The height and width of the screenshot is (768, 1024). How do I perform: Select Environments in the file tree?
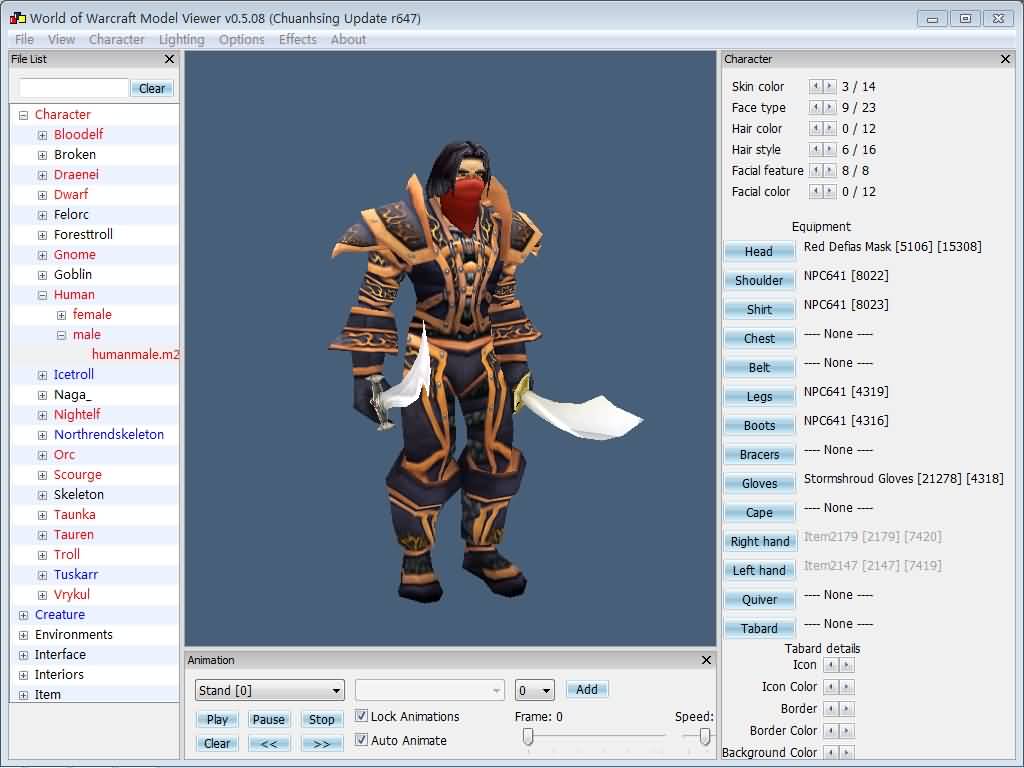click(74, 635)
